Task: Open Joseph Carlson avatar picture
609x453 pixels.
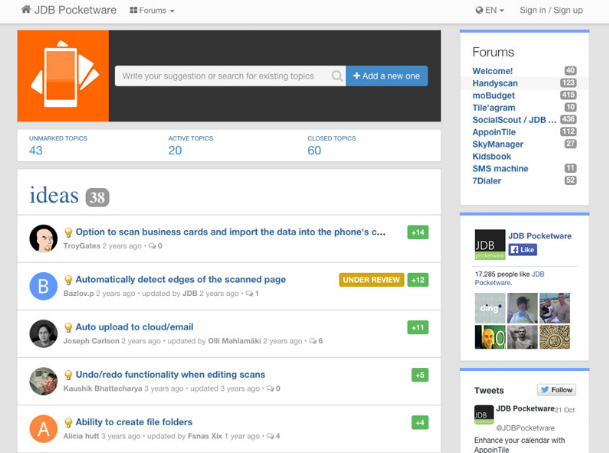Action: (x=44, y=334)
